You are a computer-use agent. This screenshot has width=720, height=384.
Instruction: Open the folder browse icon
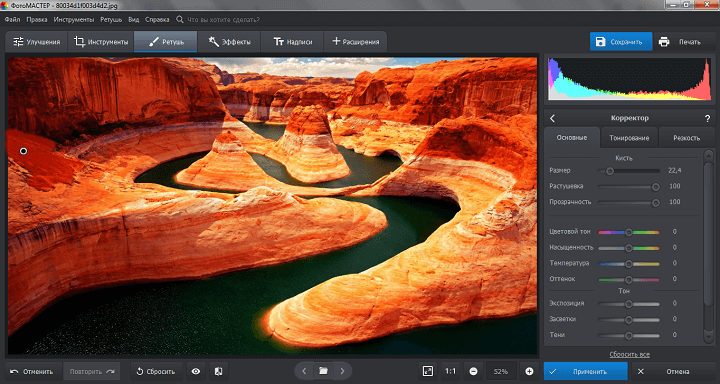coord(323,371)
